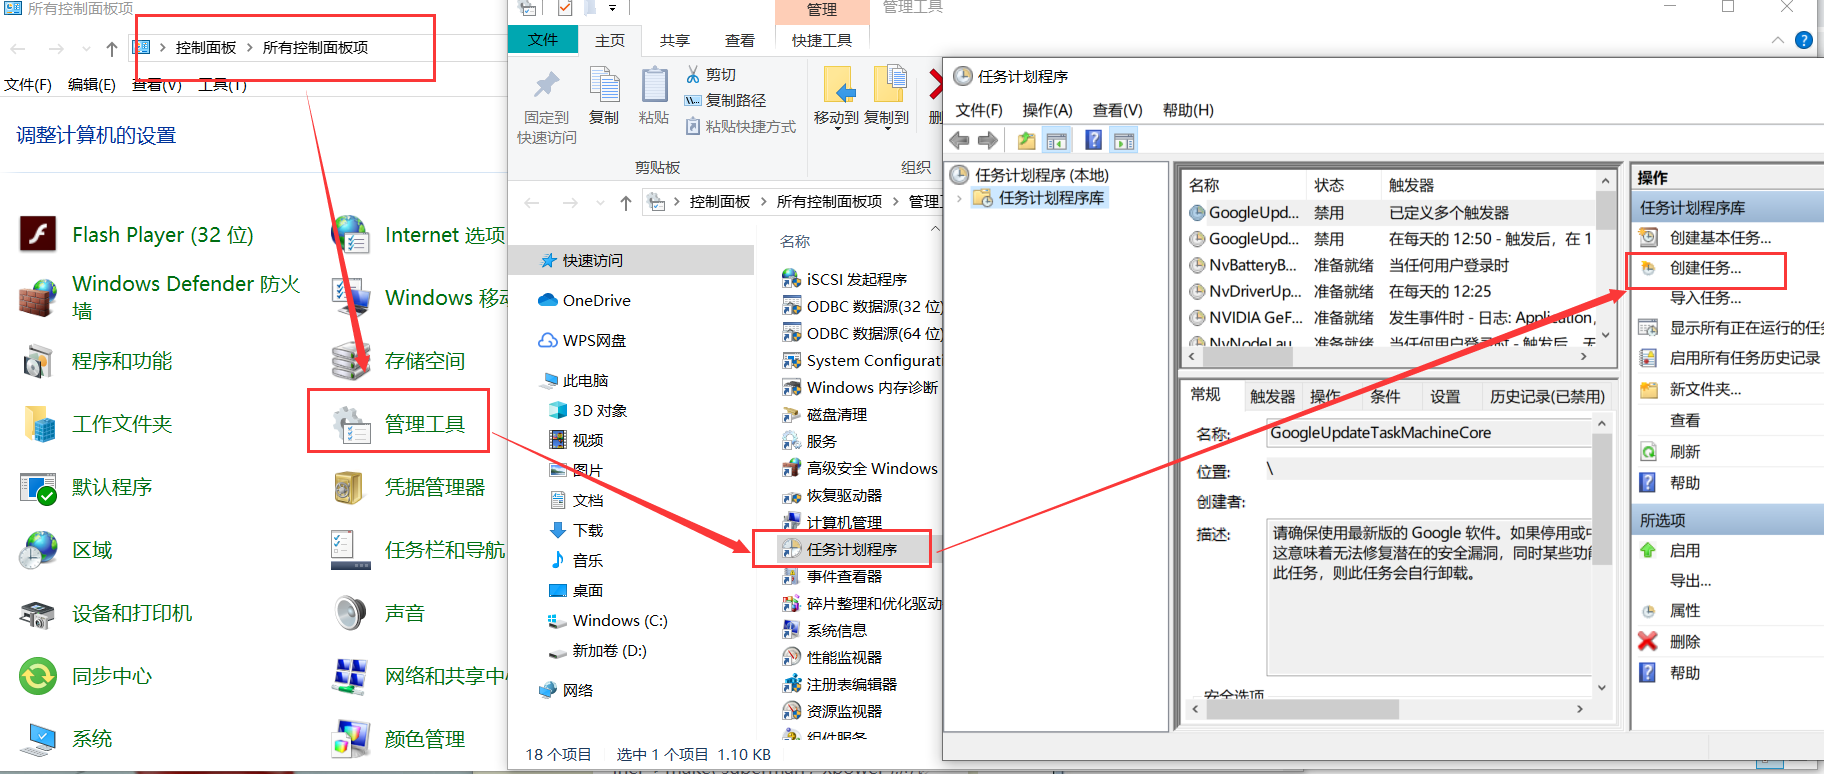Screen dimensions: 1824x774
Task: Open 操作(A) menu in Task Scheduler
Action: (x=1047, y=110)
